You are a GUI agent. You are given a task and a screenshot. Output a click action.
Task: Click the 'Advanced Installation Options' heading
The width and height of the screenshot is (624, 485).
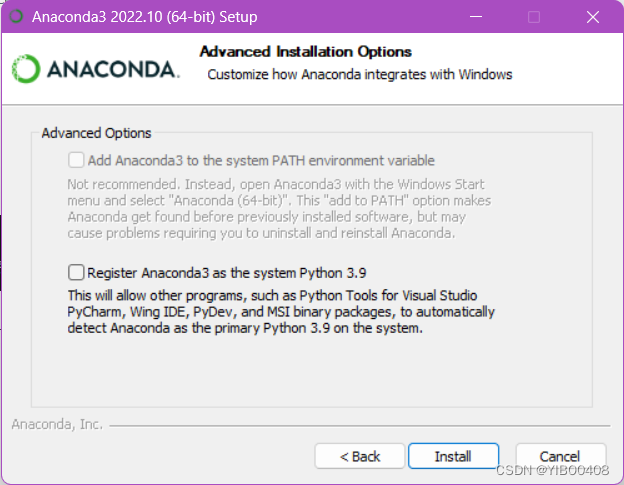306,51
